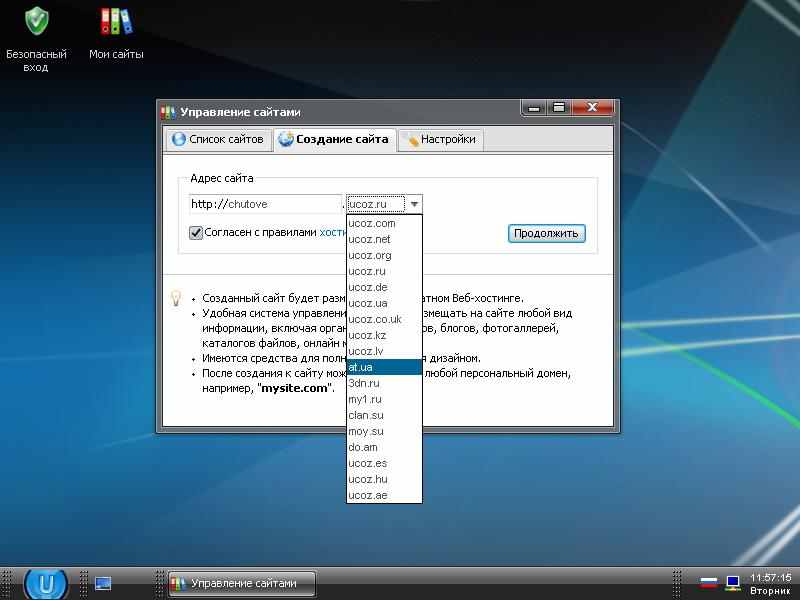Open the Безопасный вход desktop shortcut
Image resolution: width=800 pixels, height=600 pixels.
pos(36,38)
